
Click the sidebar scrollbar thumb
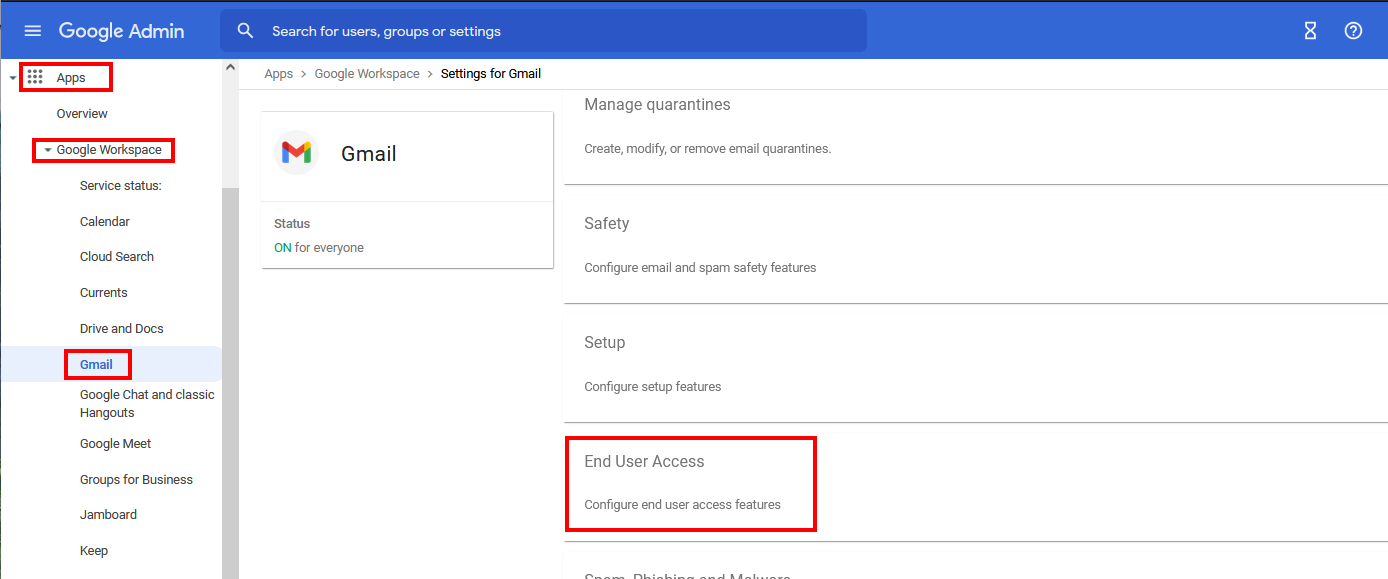pos(230,383)
